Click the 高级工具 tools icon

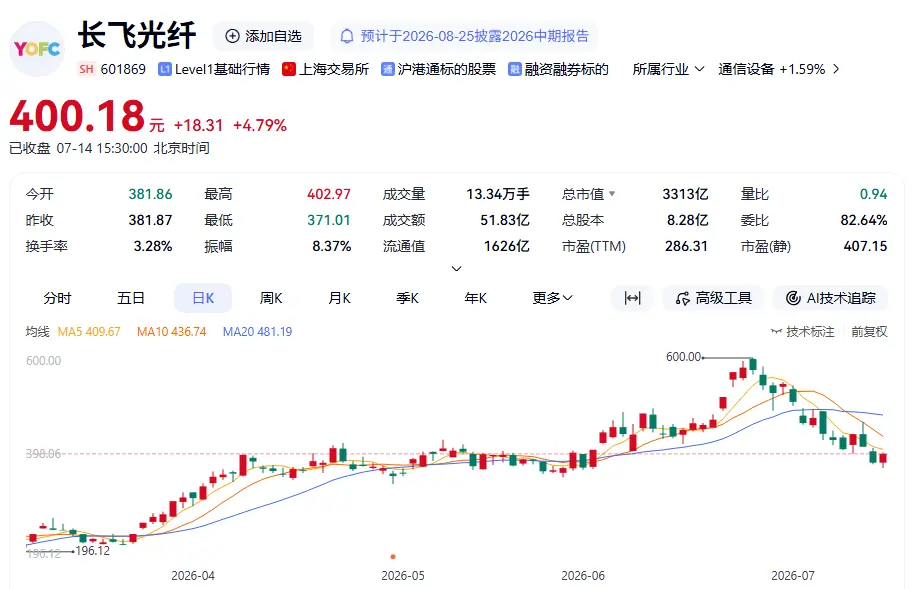click(x=683, y=299)
